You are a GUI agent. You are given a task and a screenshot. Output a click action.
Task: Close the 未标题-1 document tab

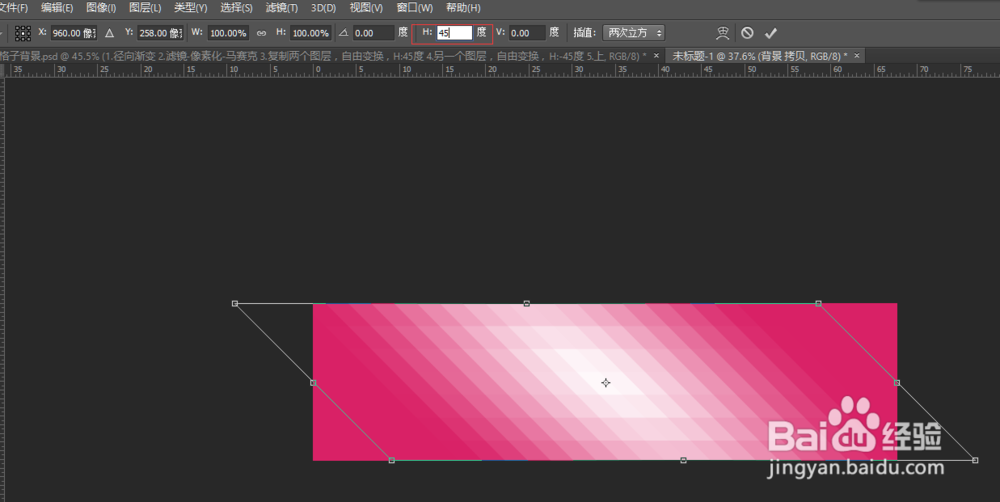pos(857,56)
